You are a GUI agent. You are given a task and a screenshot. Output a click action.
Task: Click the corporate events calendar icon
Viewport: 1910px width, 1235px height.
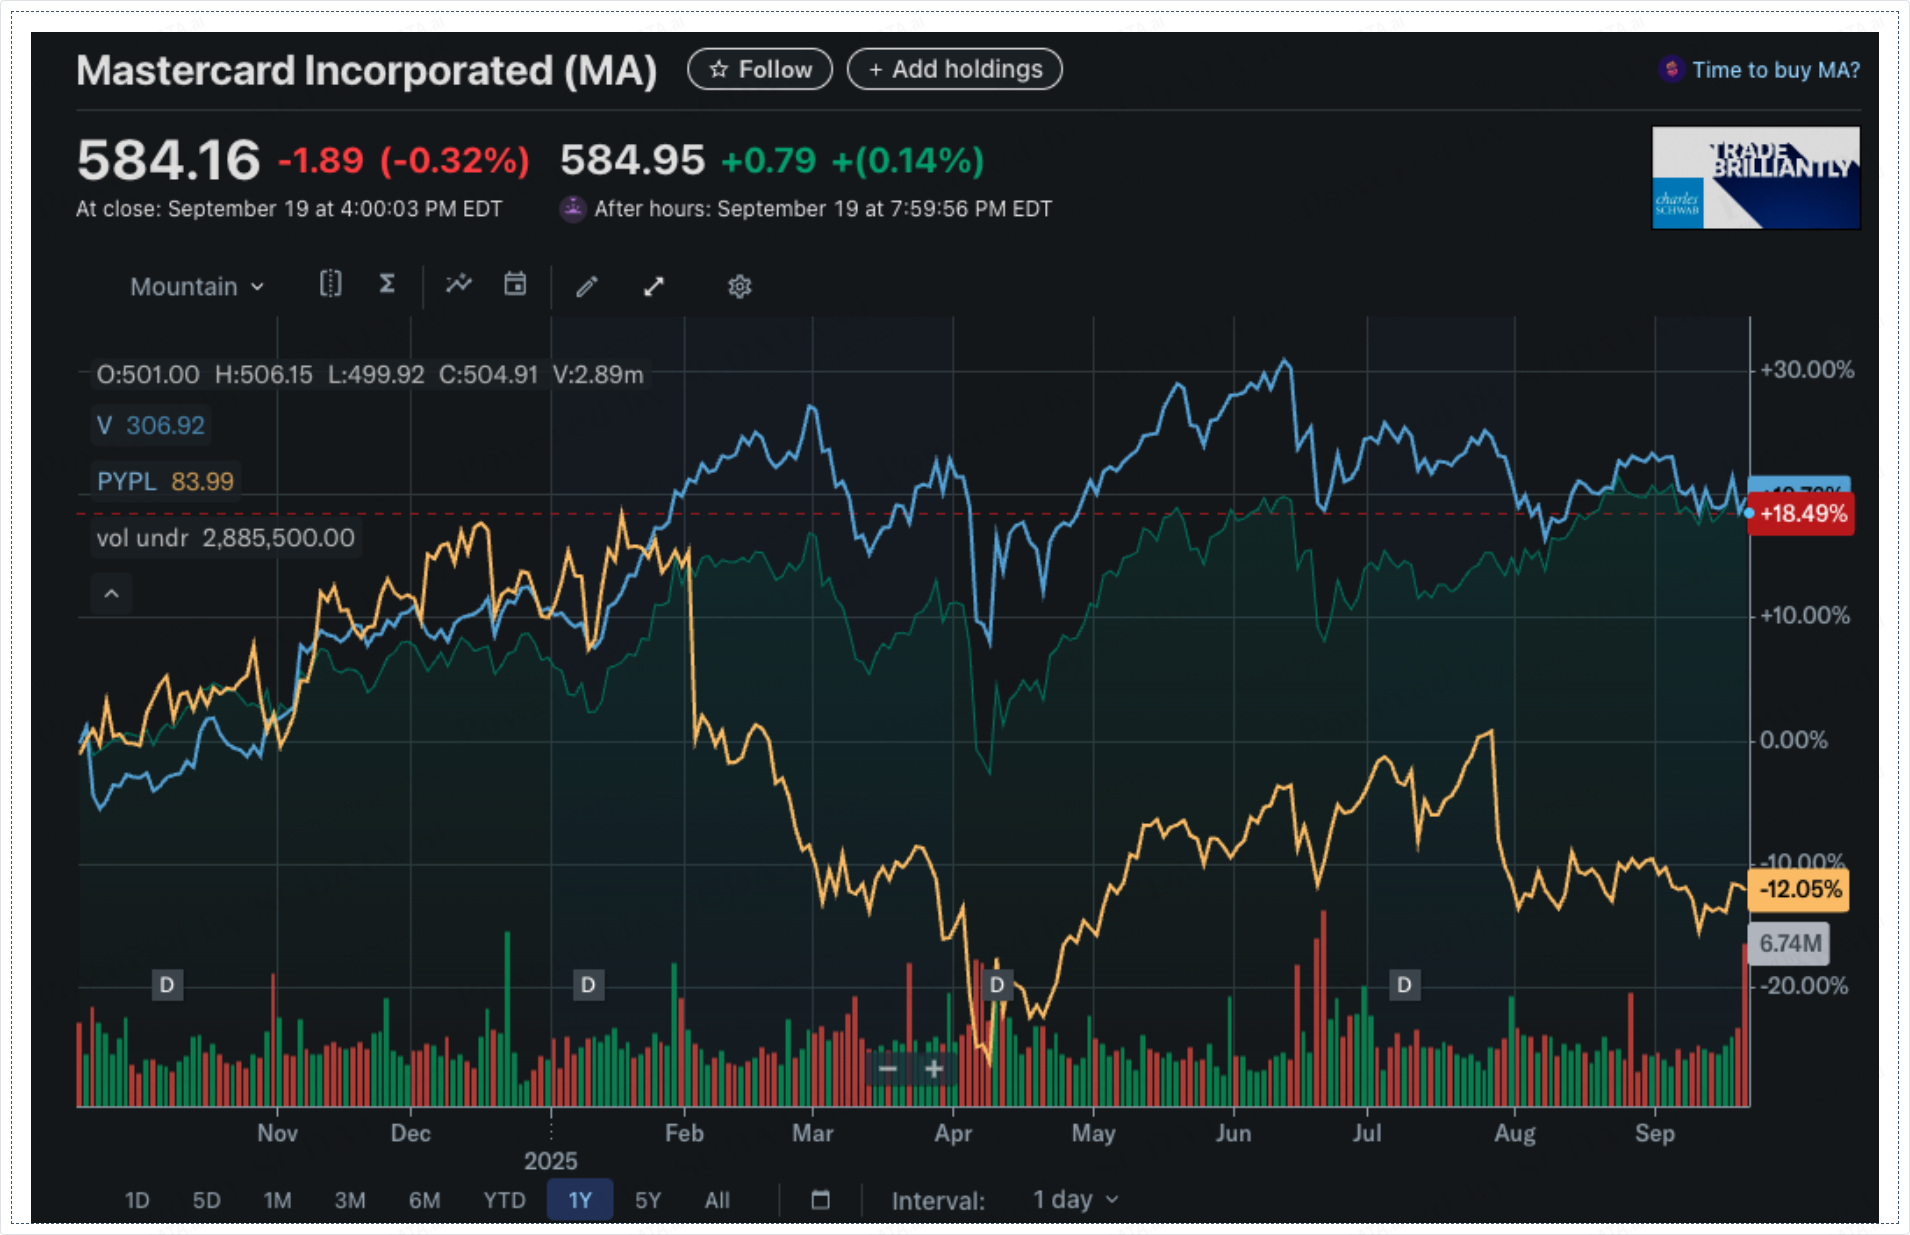pos(515,285)
